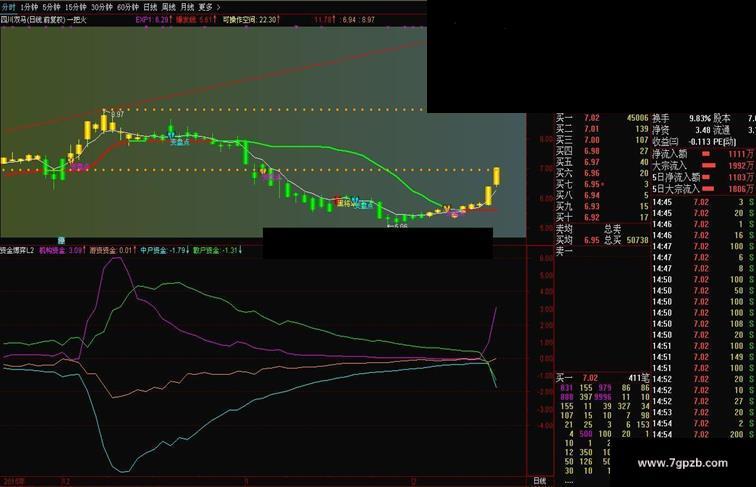Switch to 周线 weekly chart tab
Viewport: 756px width, 487px height.
click(x=169, y=7)
